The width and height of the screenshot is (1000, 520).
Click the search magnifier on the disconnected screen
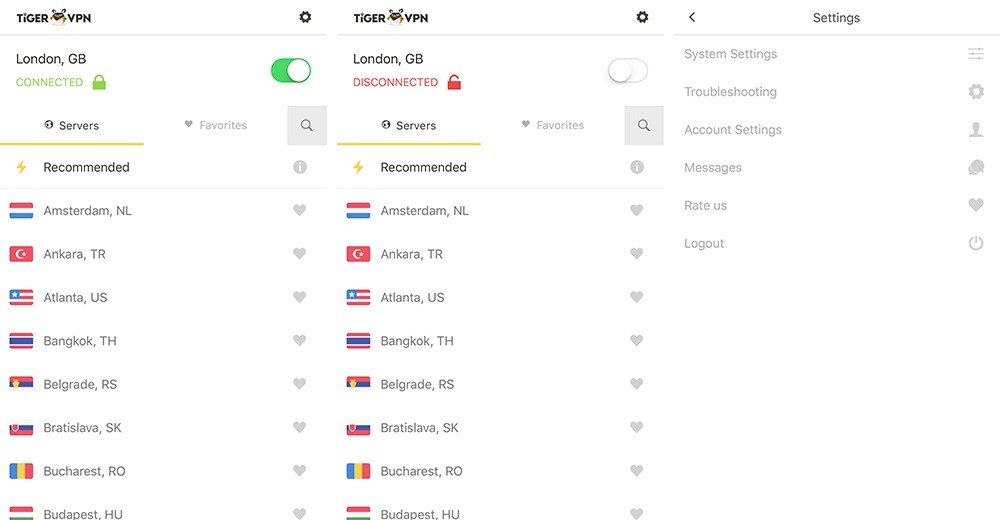644,125
